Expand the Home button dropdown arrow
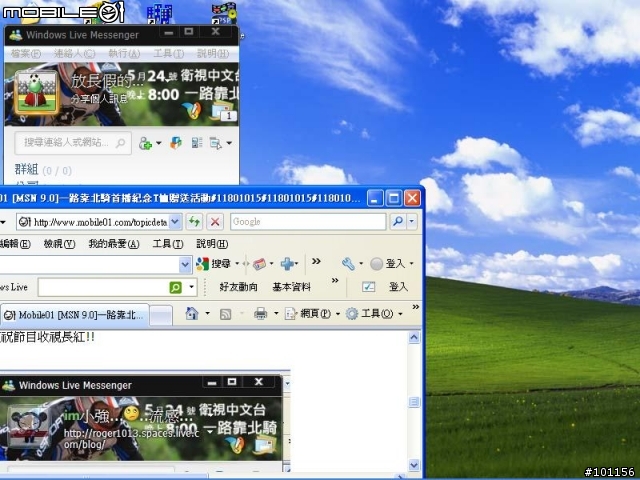 207,313
